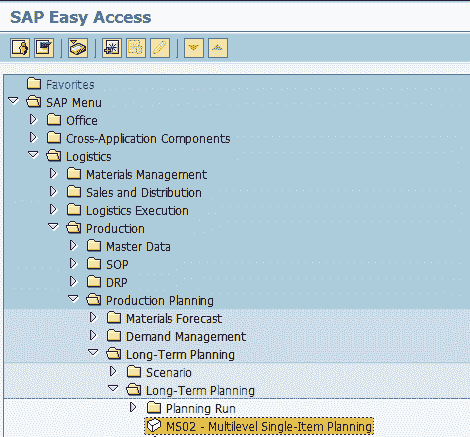
Task: Click the Materials Forecast folder icon
Action: tap(114, 317)
